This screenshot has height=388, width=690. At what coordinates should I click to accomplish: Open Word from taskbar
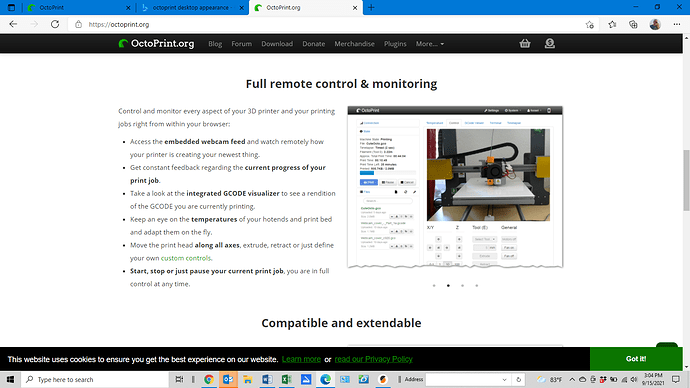[x=267, y=379]
